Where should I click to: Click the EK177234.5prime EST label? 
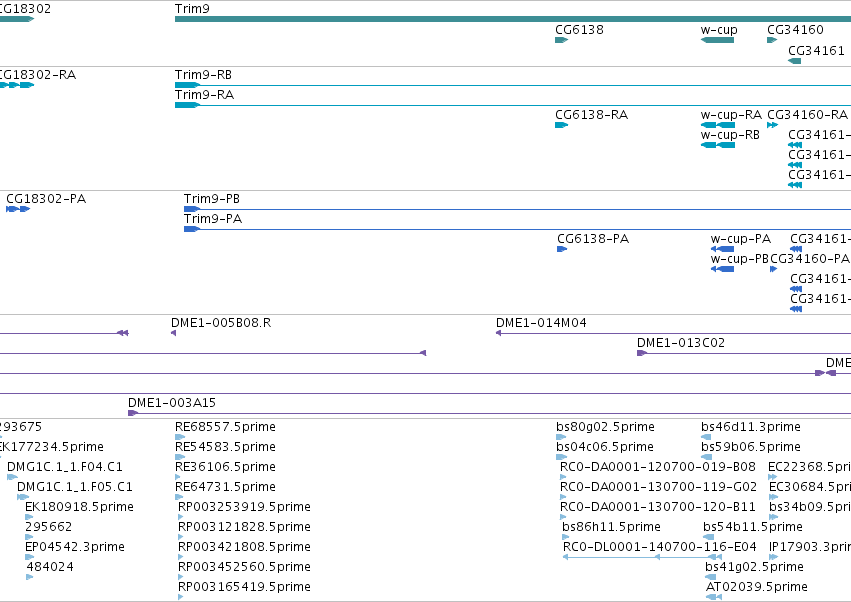52,447
